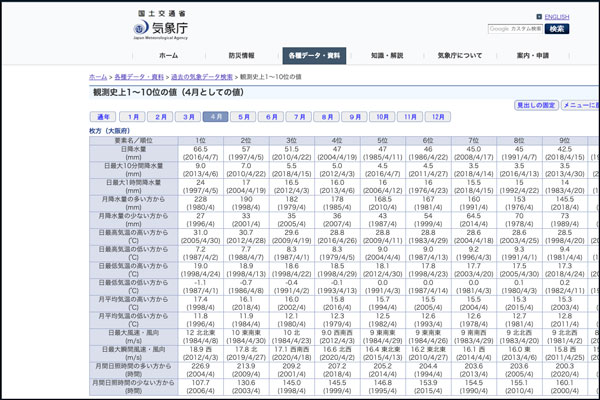
Task: Open the 防災情報 navigation tab
Action: [241, 56]
